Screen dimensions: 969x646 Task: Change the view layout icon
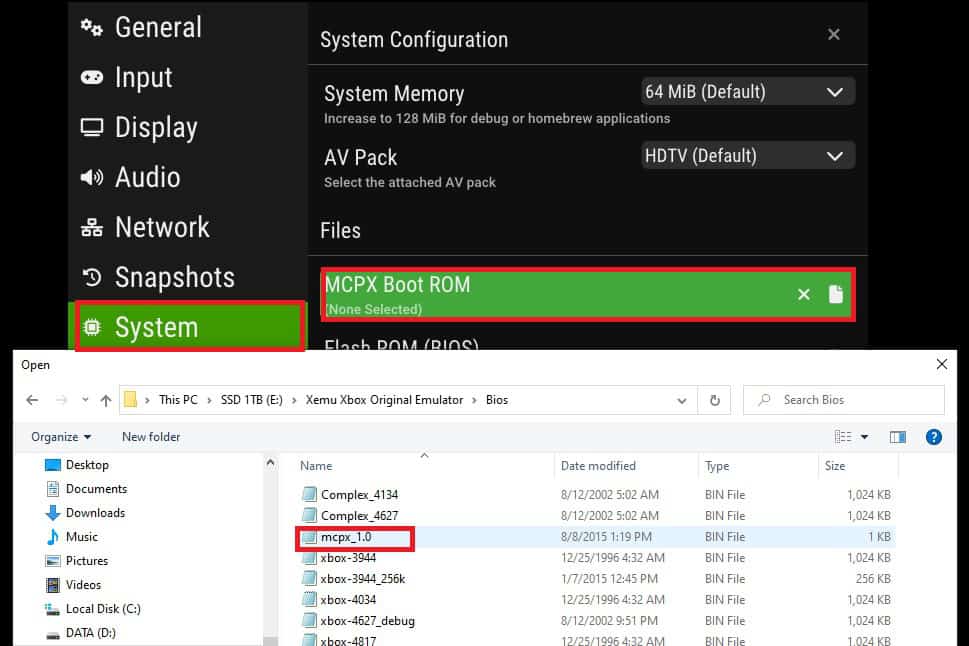tap(843, 437)
